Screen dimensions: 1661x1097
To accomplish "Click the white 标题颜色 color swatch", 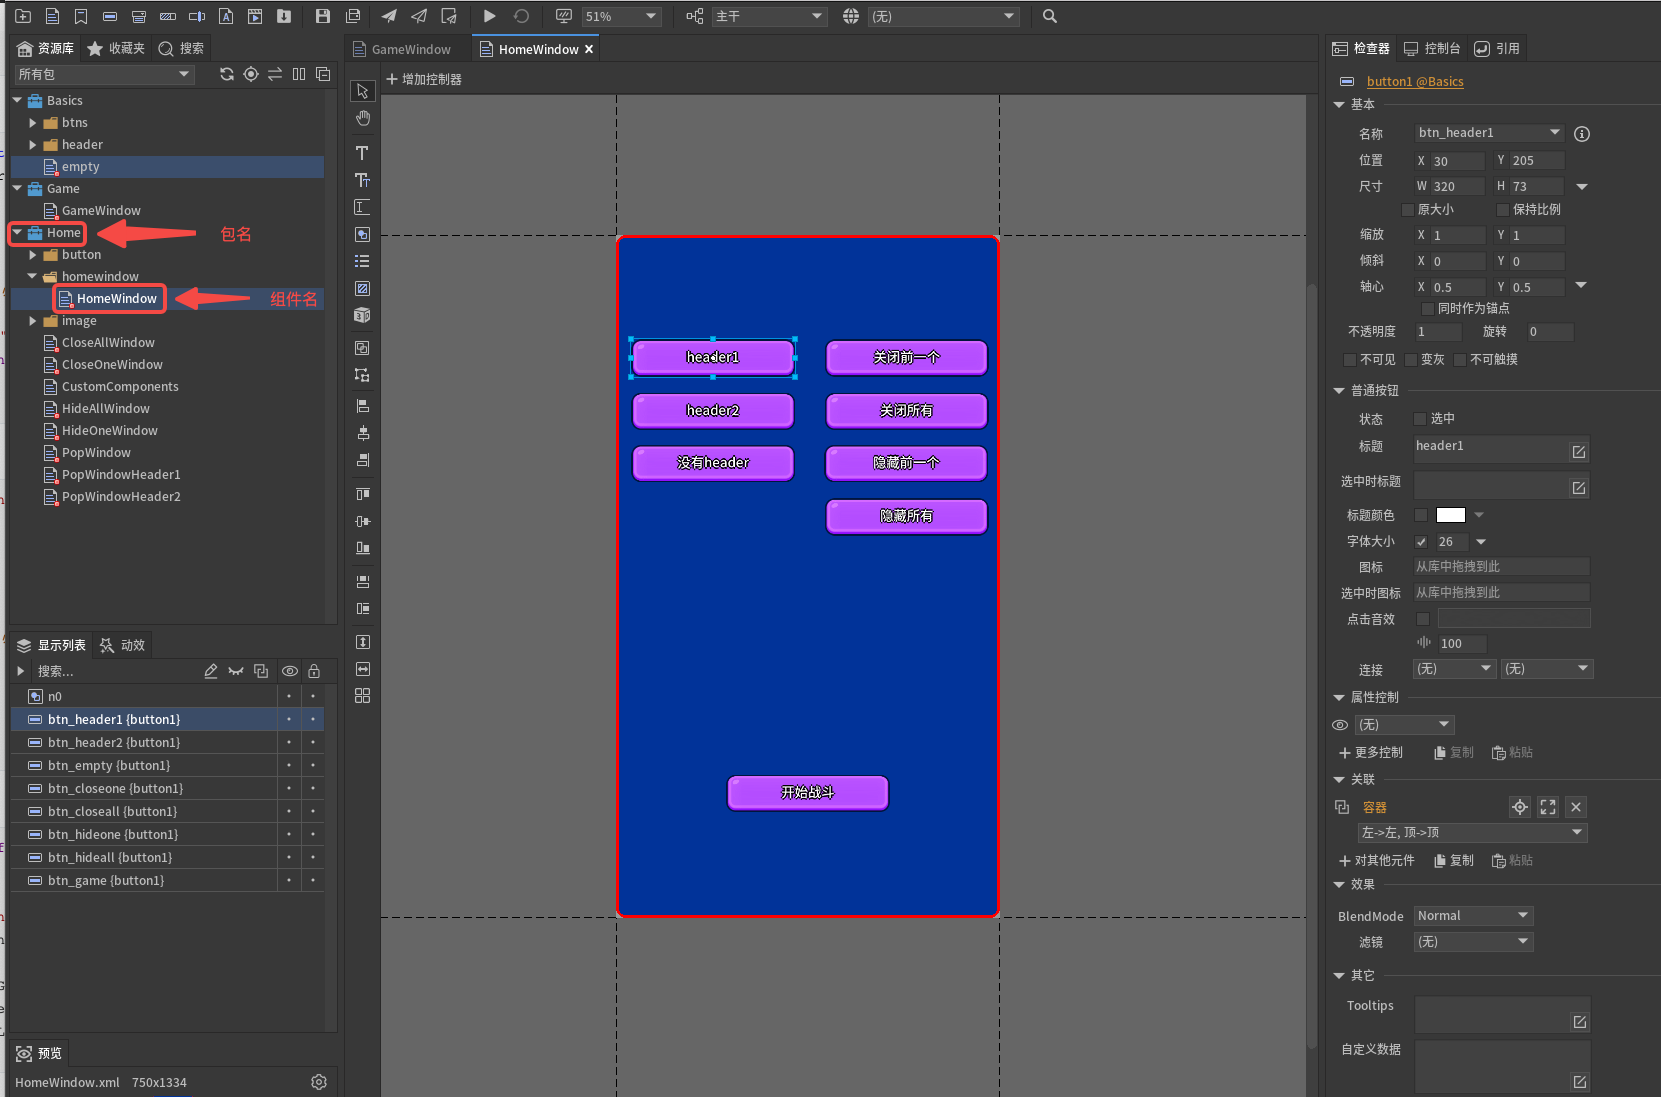I will (1449, 515).
